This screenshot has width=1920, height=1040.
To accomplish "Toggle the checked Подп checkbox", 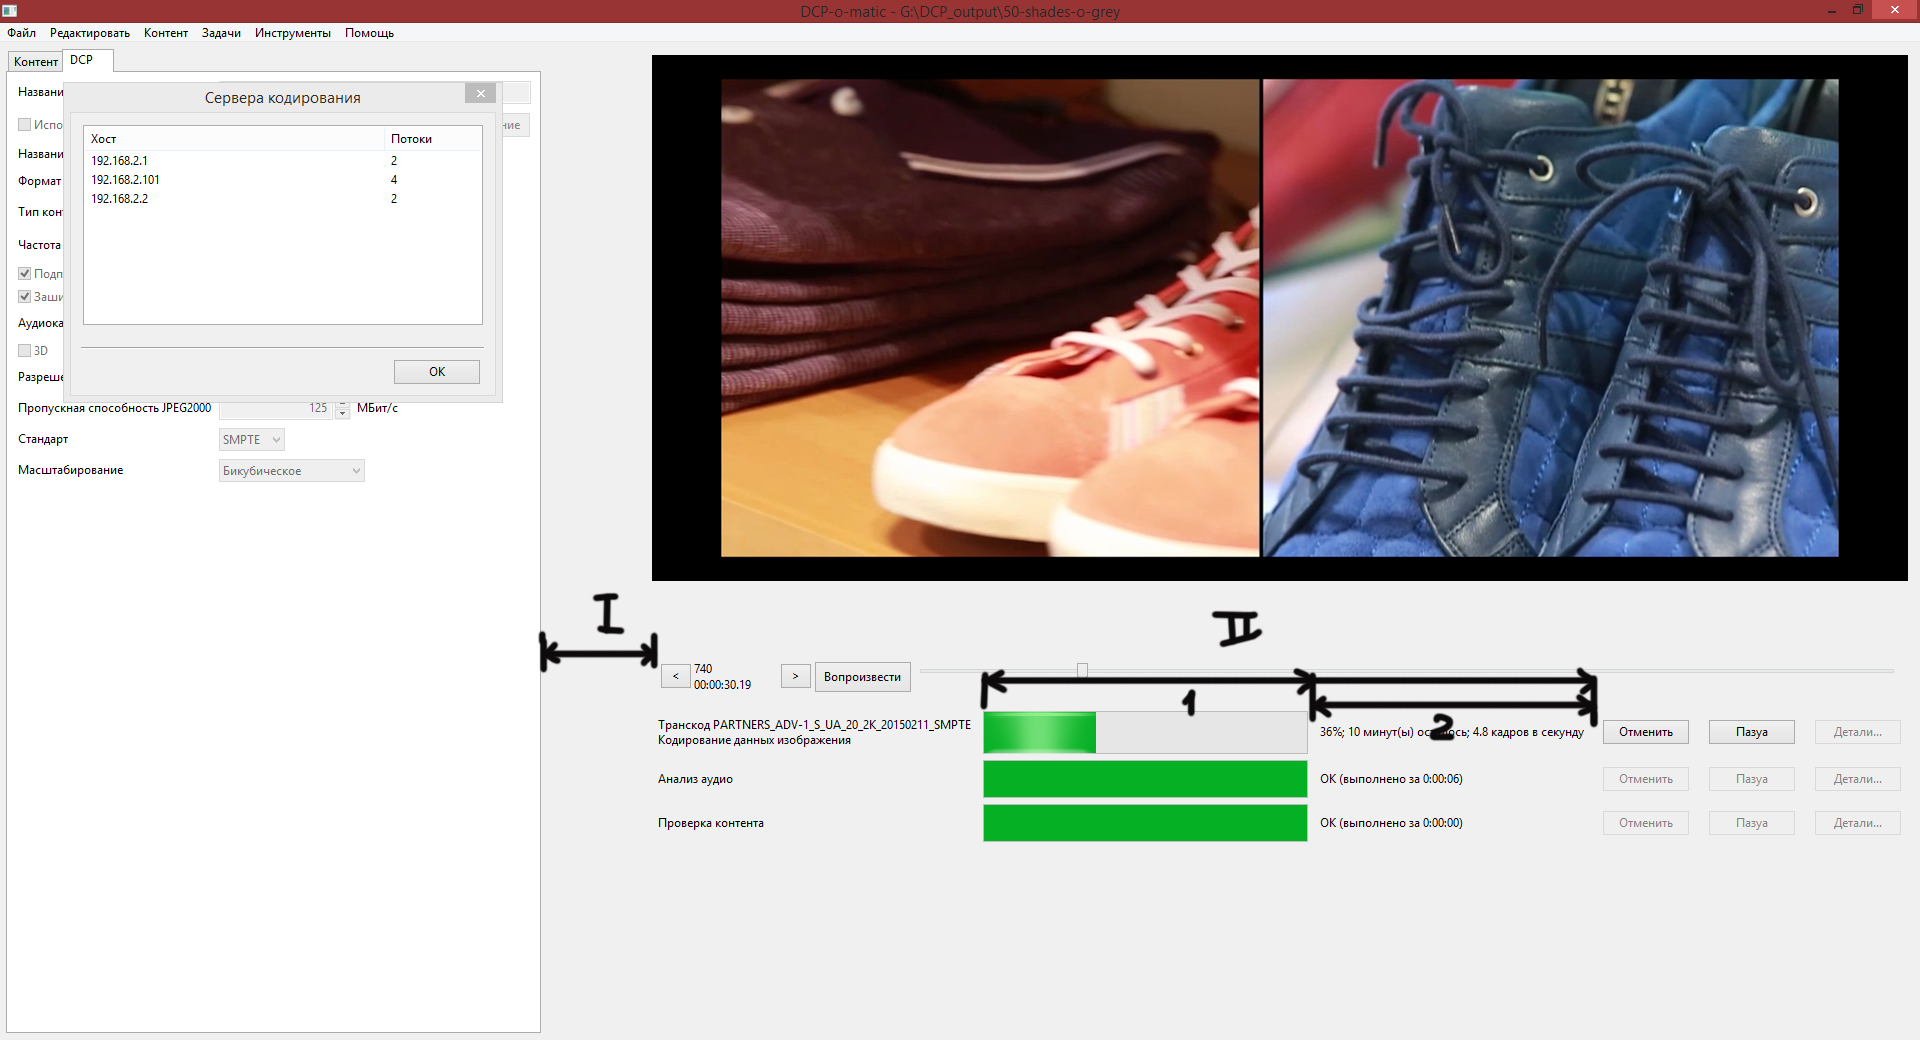I will tap(25, 274).
